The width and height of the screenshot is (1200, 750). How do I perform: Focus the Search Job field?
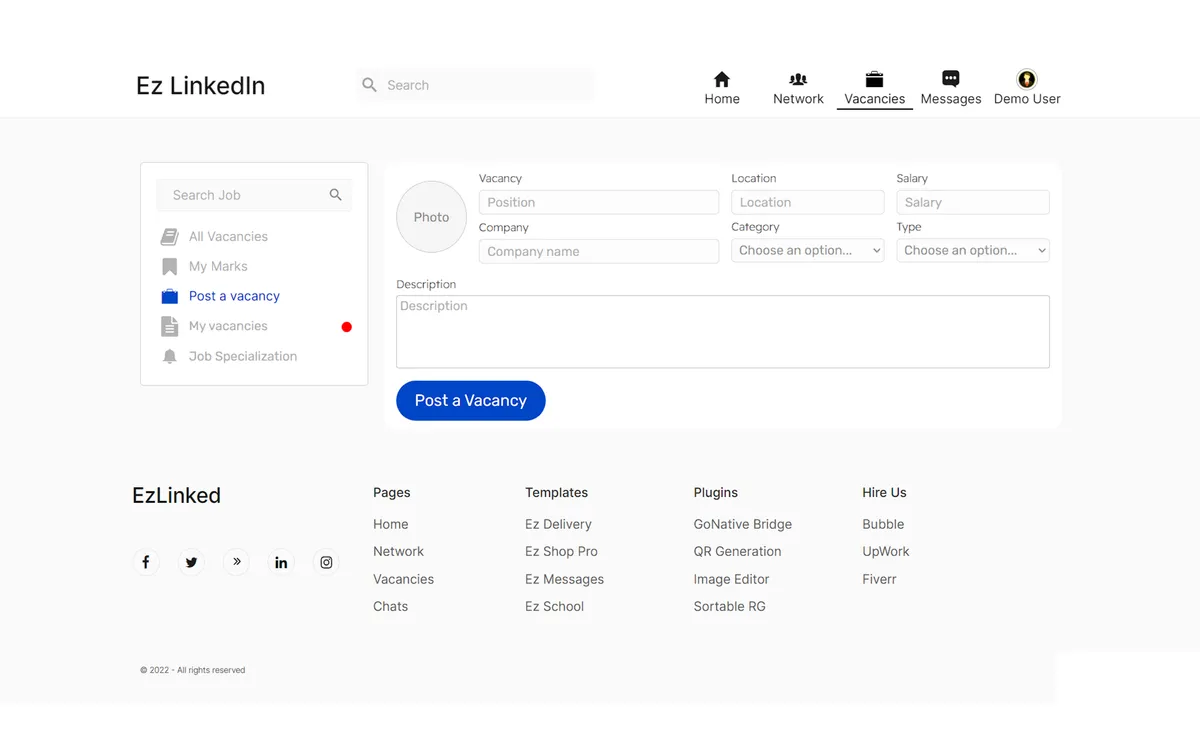point(254,195)
